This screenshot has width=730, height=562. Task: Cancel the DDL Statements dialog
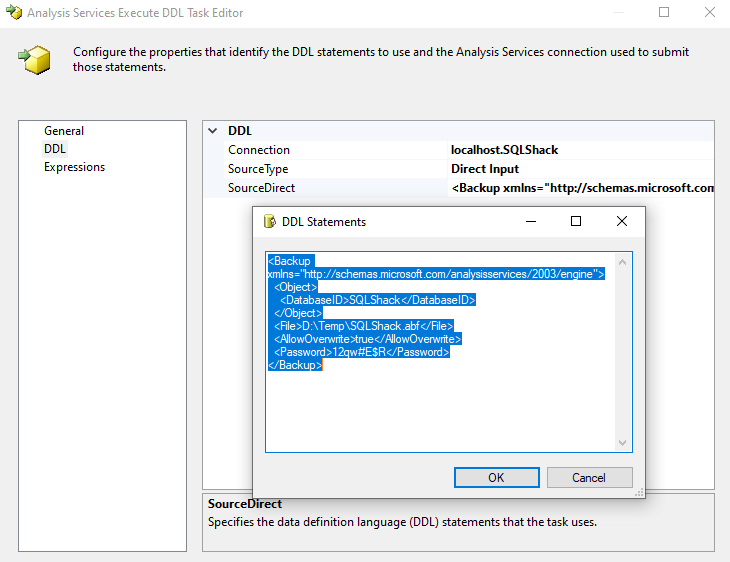tap(589, 477)
